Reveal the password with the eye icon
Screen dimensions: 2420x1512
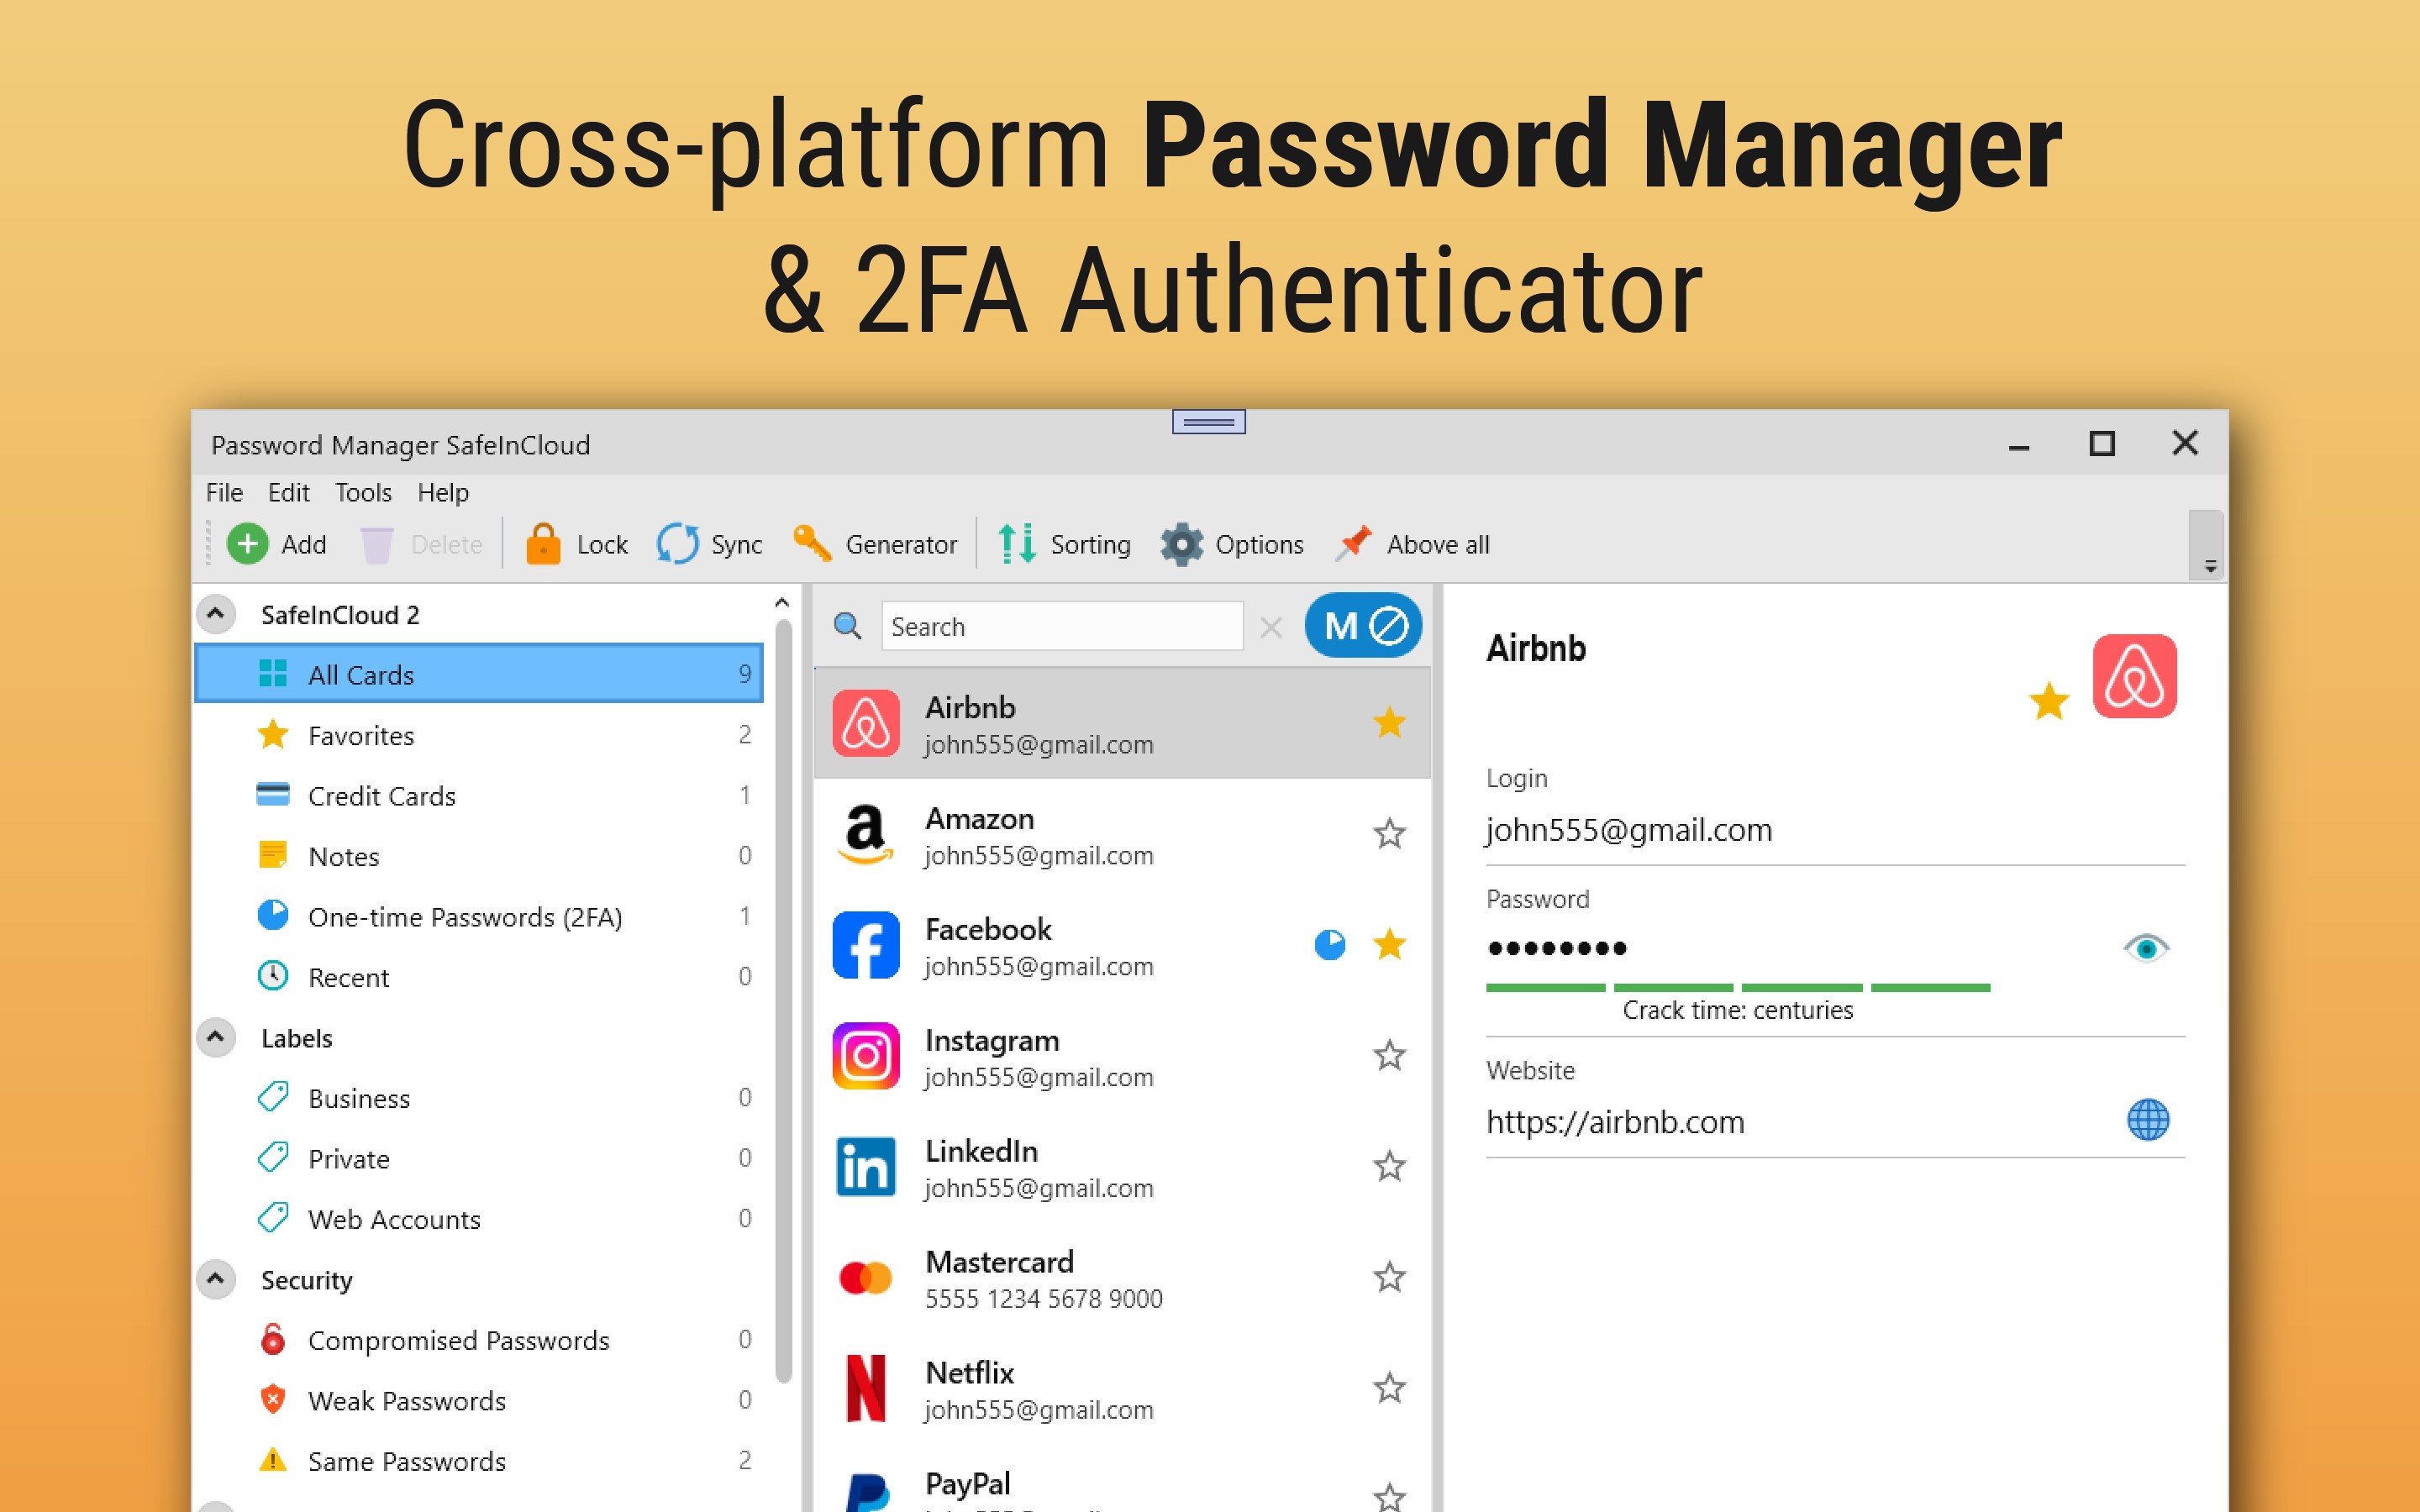pyautogui.click(x=2145, y=947)
